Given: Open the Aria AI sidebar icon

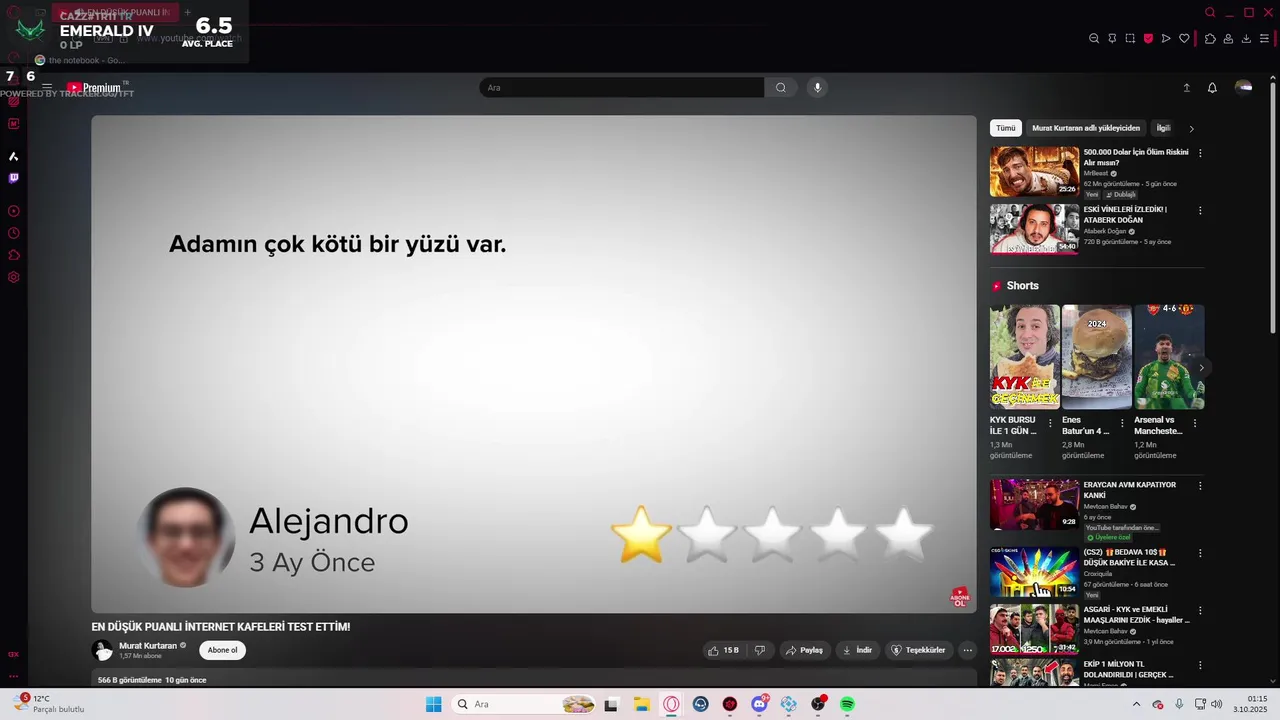Looking at the screenshot, I should 13,156.
